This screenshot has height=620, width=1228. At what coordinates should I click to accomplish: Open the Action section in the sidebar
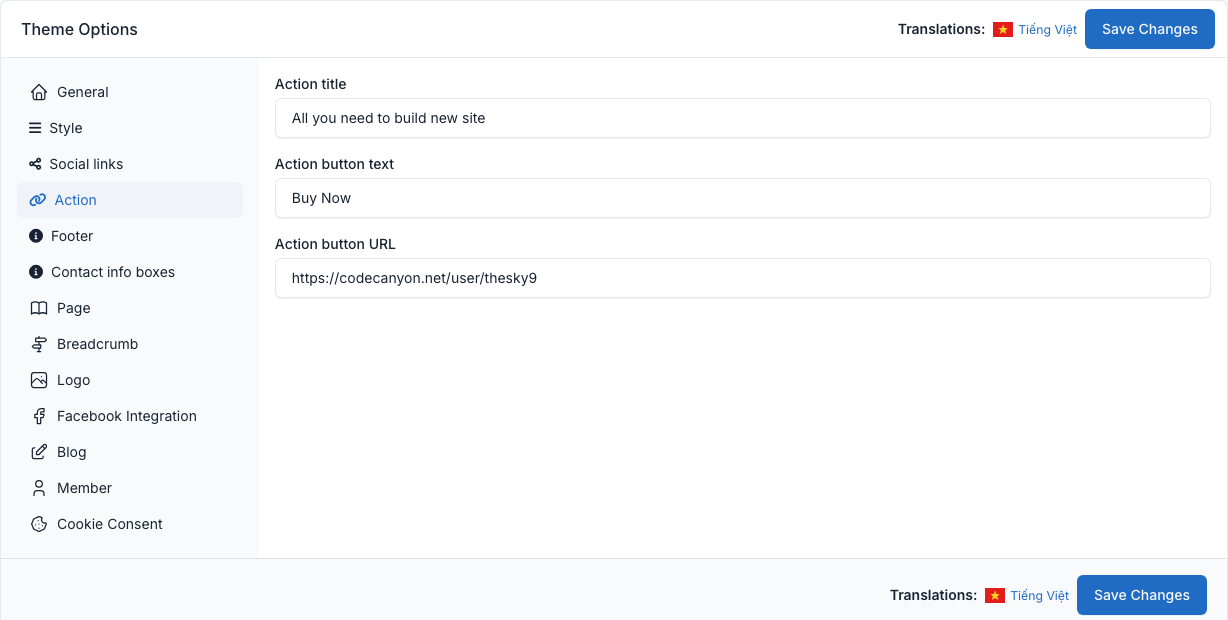[x=130, y=200]
